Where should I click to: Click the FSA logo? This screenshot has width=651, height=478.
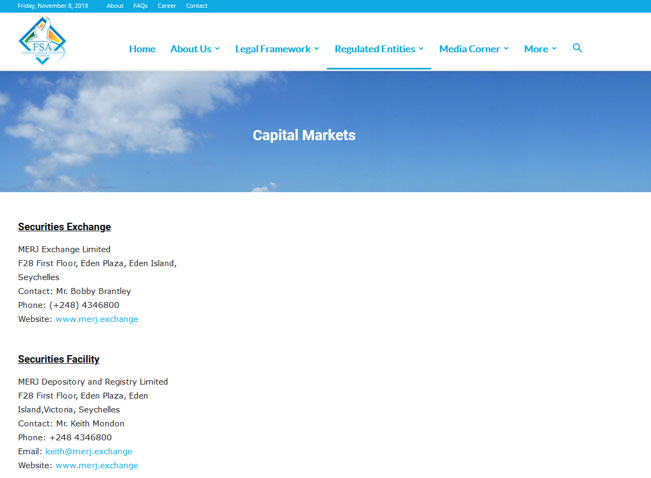(42, 41)
